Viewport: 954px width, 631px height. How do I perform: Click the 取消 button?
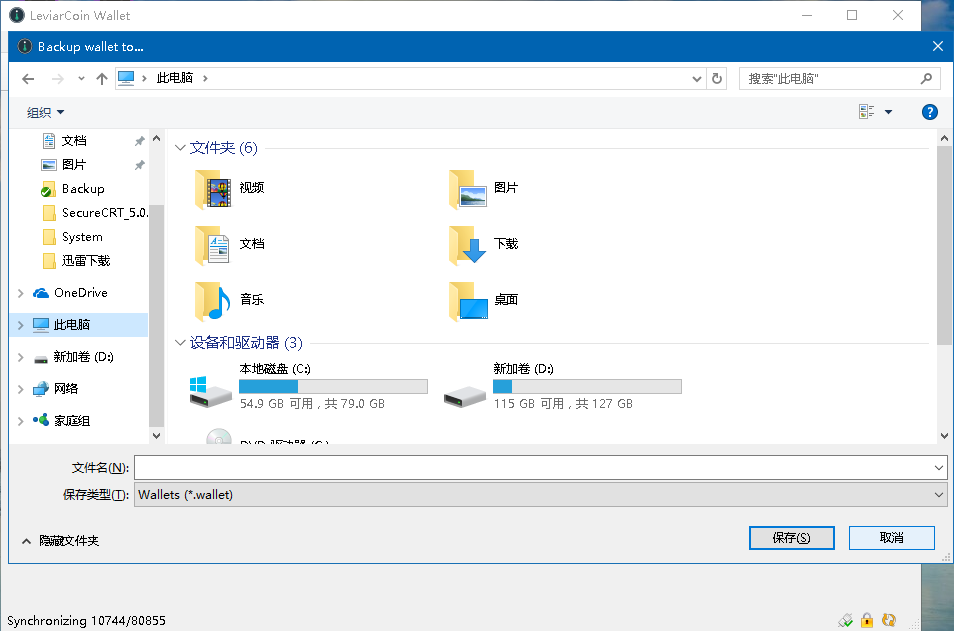tap(891, 538)
